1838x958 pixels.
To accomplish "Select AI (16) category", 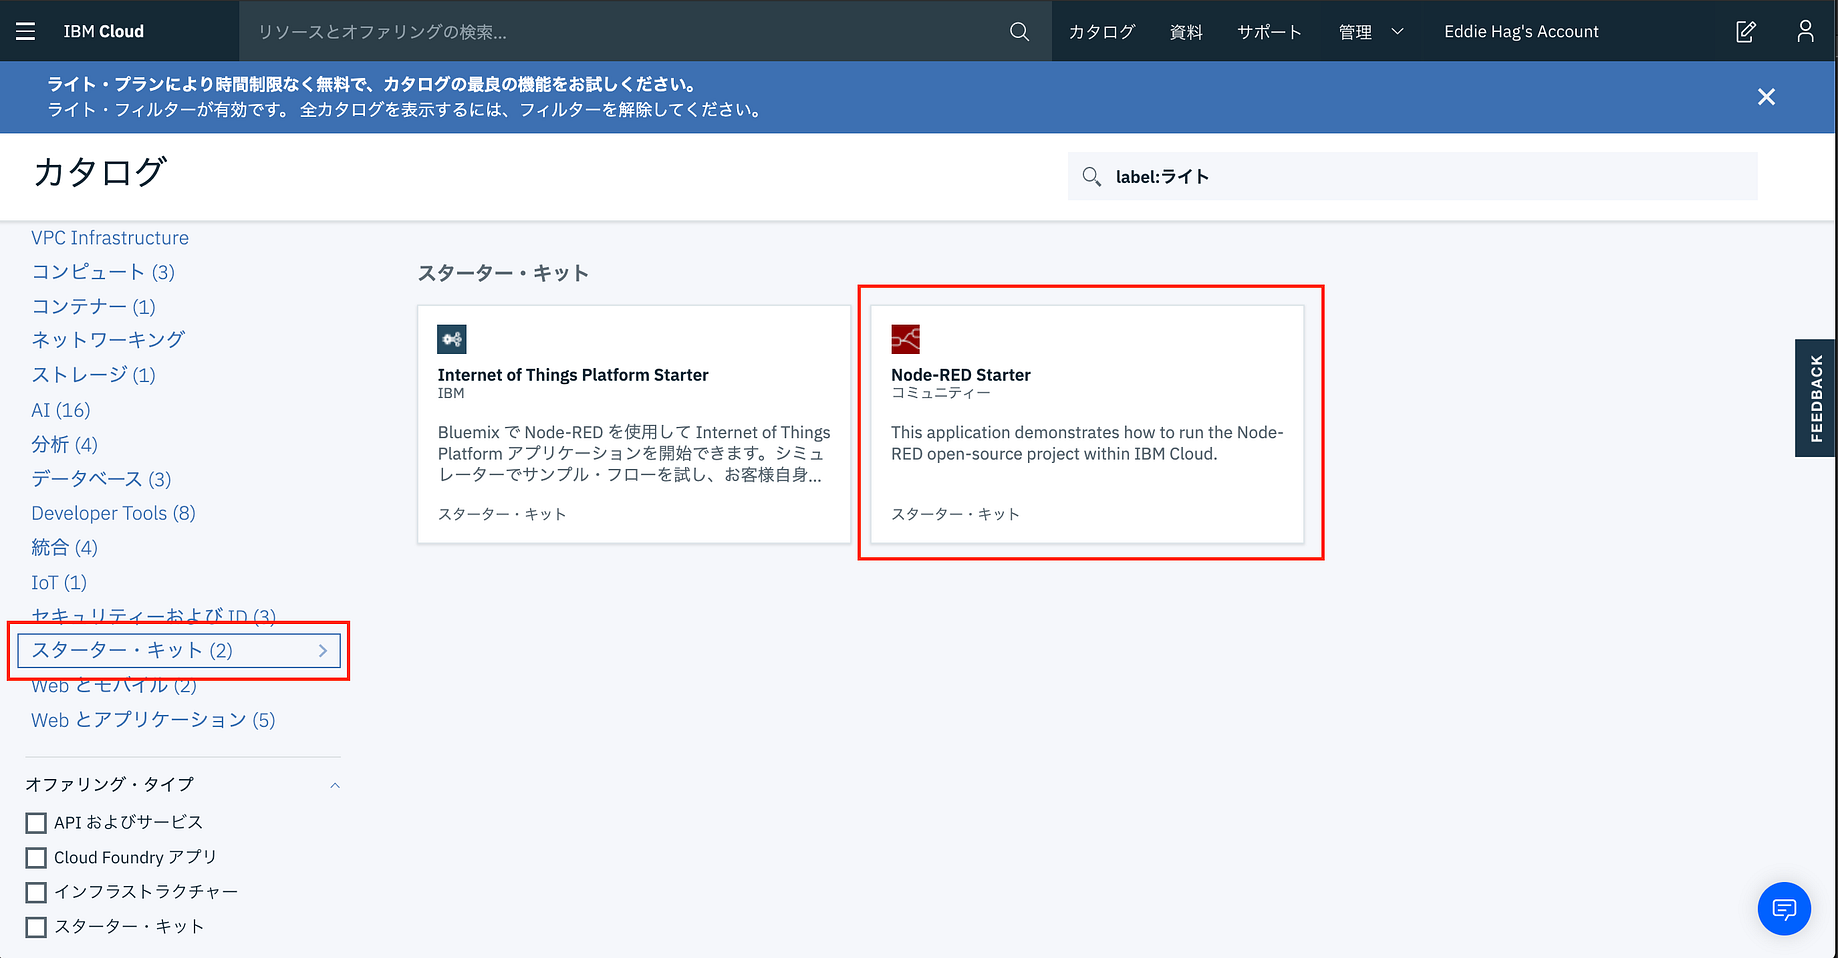I will pos(61,410).
